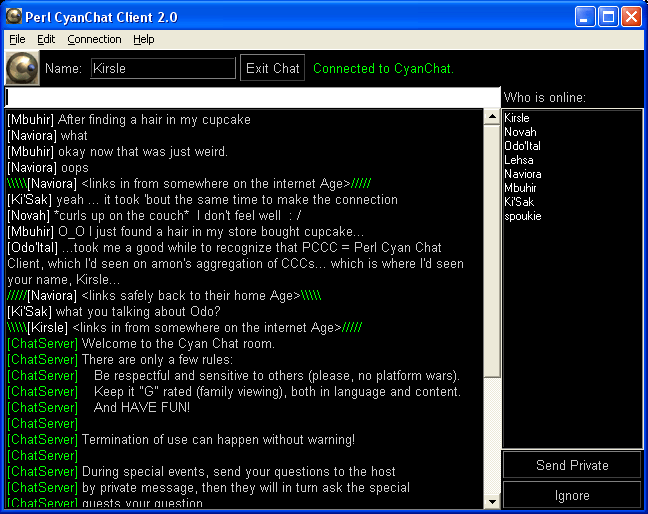Viewport: 648px width, 514px height.
Task: Click ChatServer 'Welcome to the Cyan Chat room.' line
Action: (x=141, y=344)
